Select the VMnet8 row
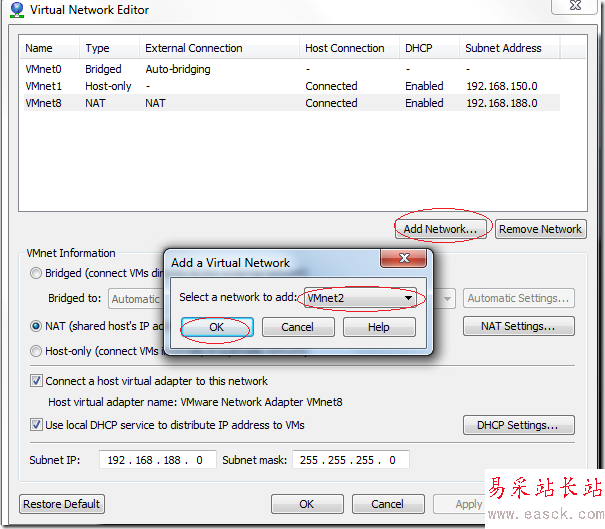The width and height of the screenshot is (605, 529). click(292, 103)
